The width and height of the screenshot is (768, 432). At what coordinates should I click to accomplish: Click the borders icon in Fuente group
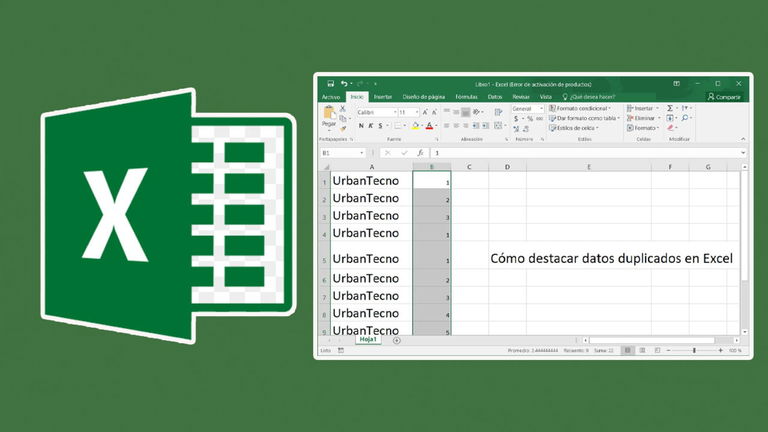tap(398, 126)
